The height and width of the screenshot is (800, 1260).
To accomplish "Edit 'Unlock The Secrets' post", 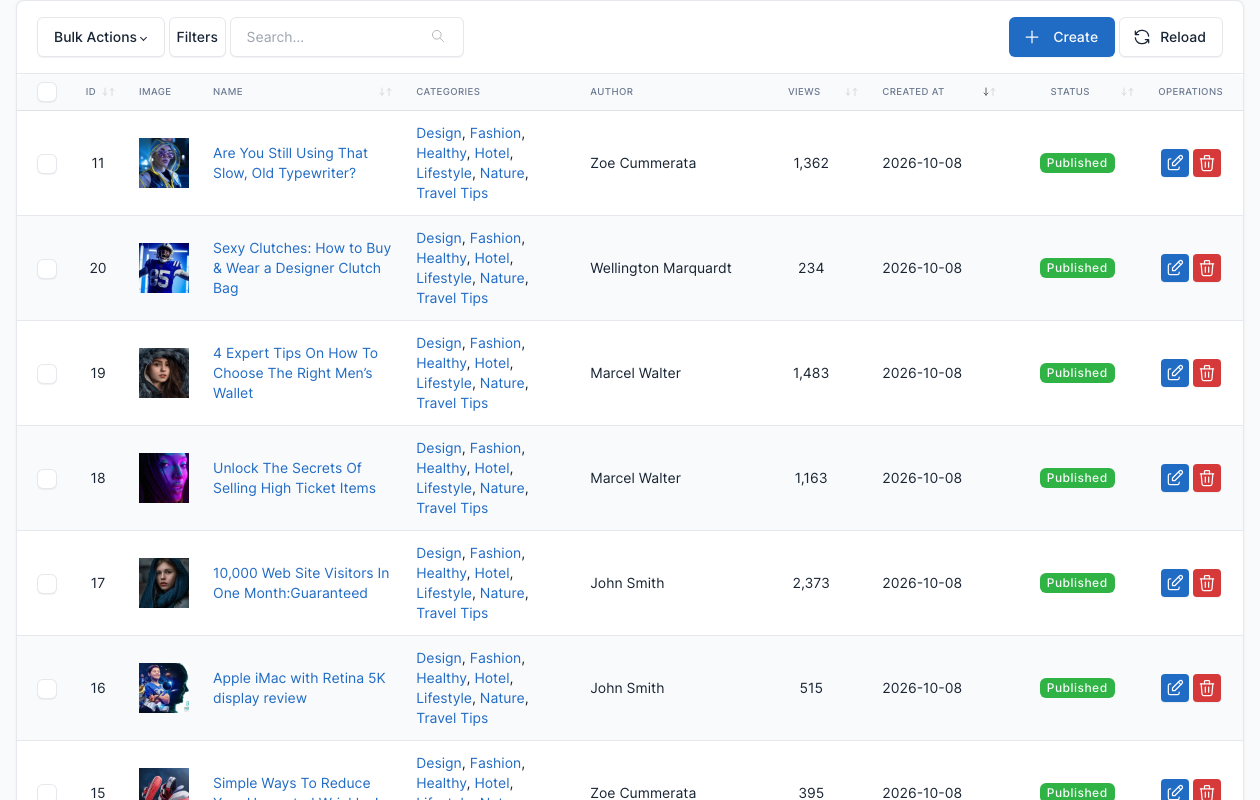I will [1175, 478].
